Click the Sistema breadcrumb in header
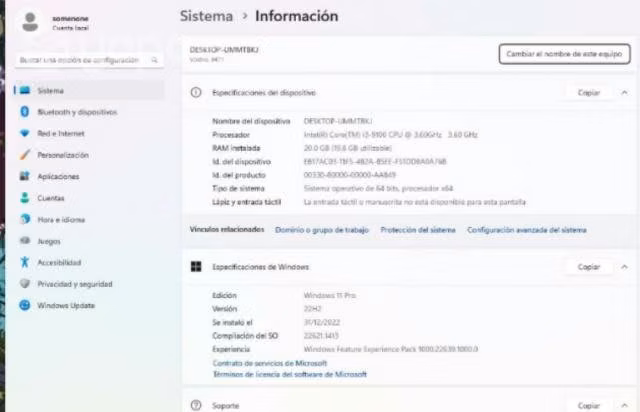This screenshot has width=640, height=412. tap(207, 16)
